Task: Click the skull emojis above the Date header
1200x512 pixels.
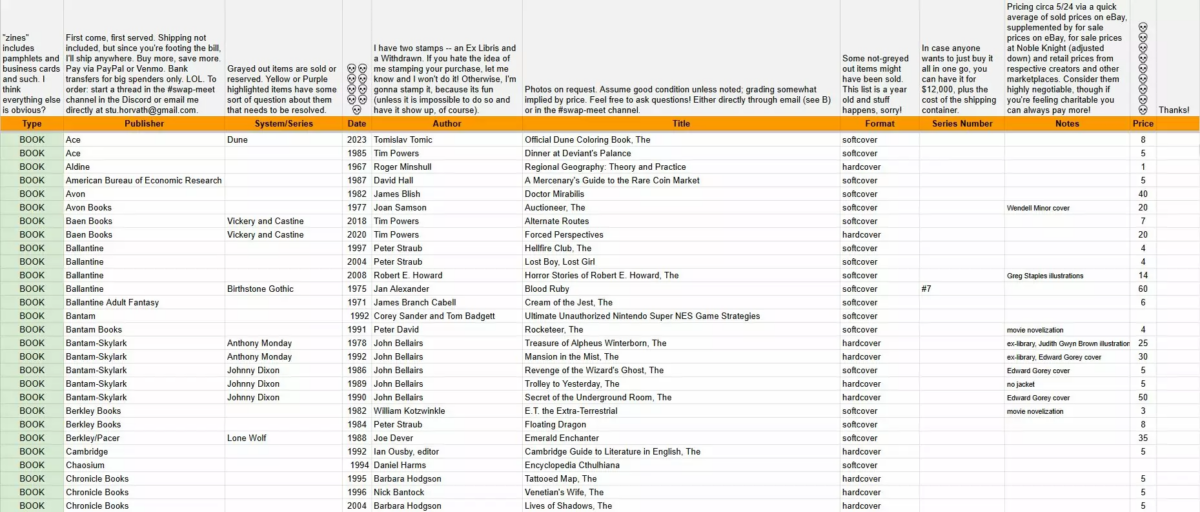Action: tap(357, 87)
